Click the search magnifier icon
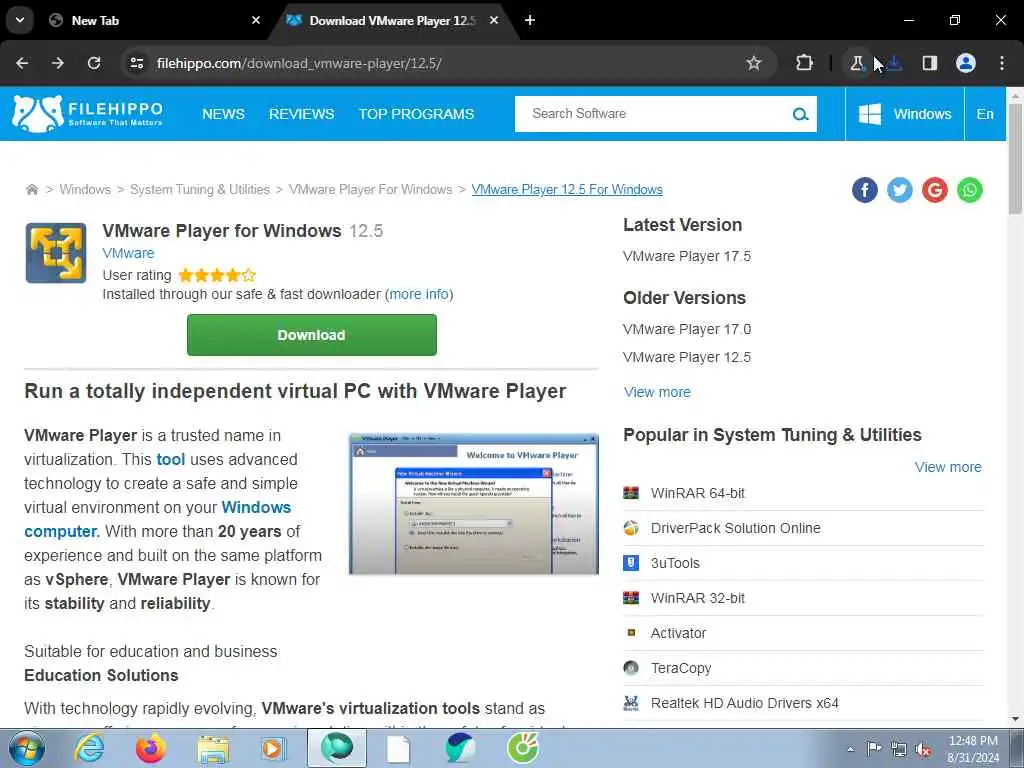Image resolution: width=1024 pixels, height=768 pixels. pyautogui.click(x=800, y=114)
